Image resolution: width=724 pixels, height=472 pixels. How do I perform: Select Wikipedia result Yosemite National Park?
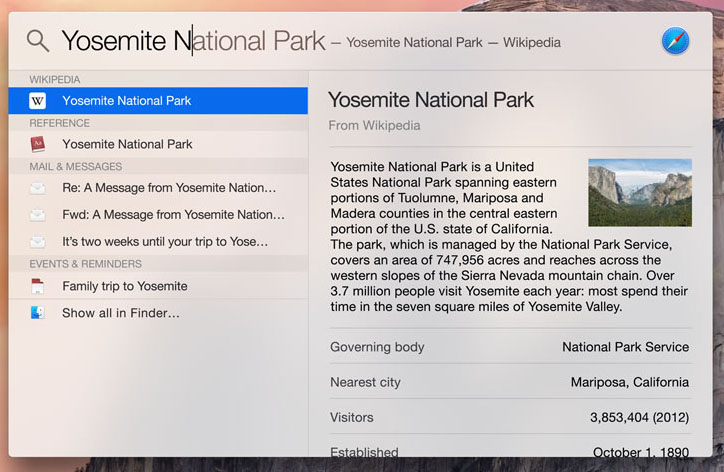(127, 101)
